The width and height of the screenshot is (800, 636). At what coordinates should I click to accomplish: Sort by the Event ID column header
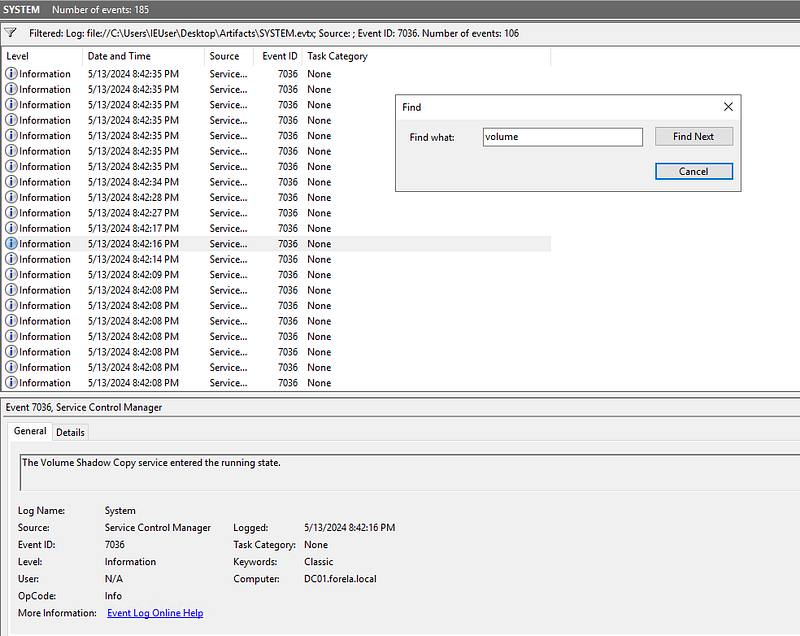tap(278, 56)
